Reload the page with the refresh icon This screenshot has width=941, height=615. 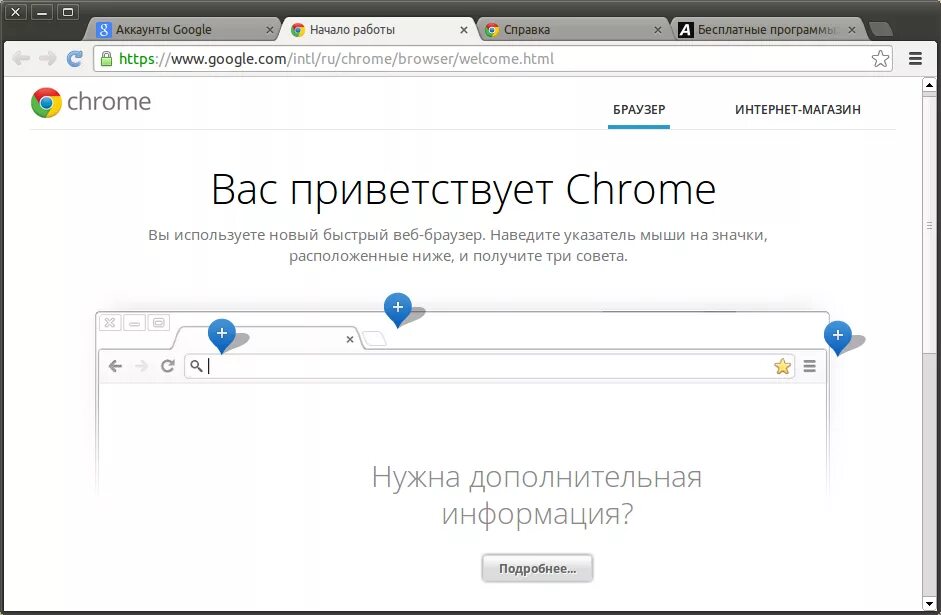(x=74, y=58)
